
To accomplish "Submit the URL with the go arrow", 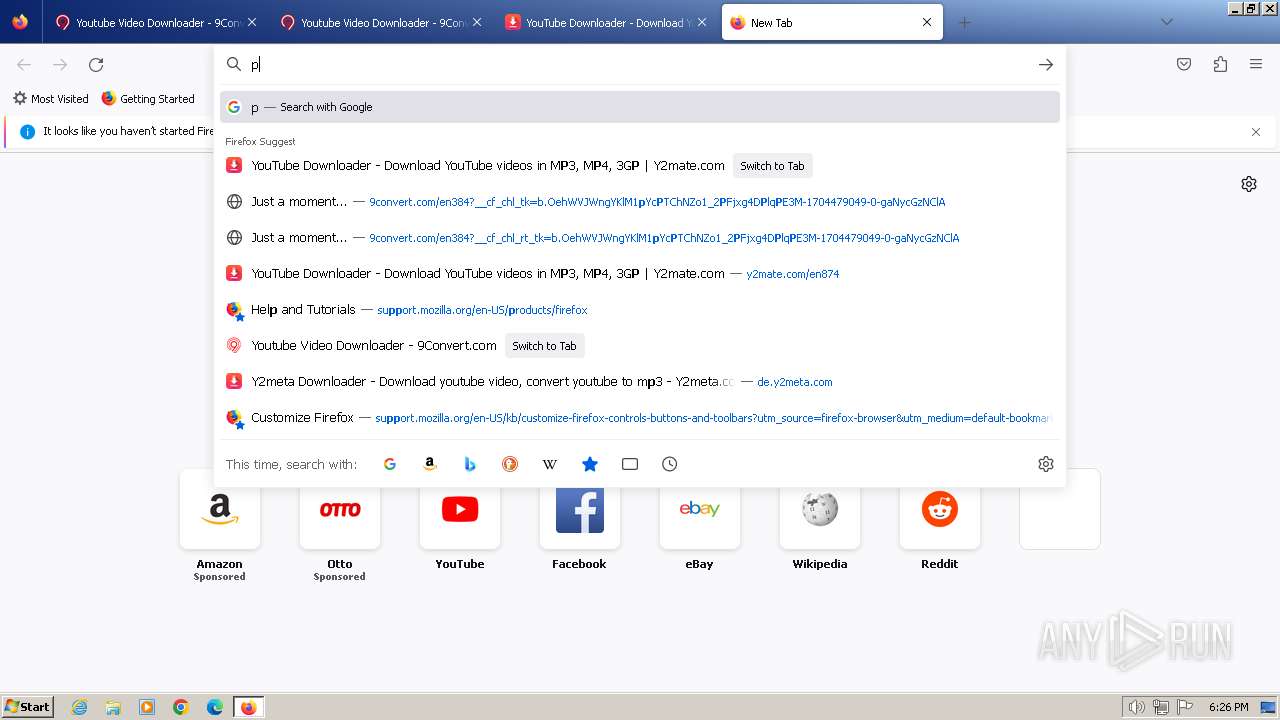I will pos(1045,64).
